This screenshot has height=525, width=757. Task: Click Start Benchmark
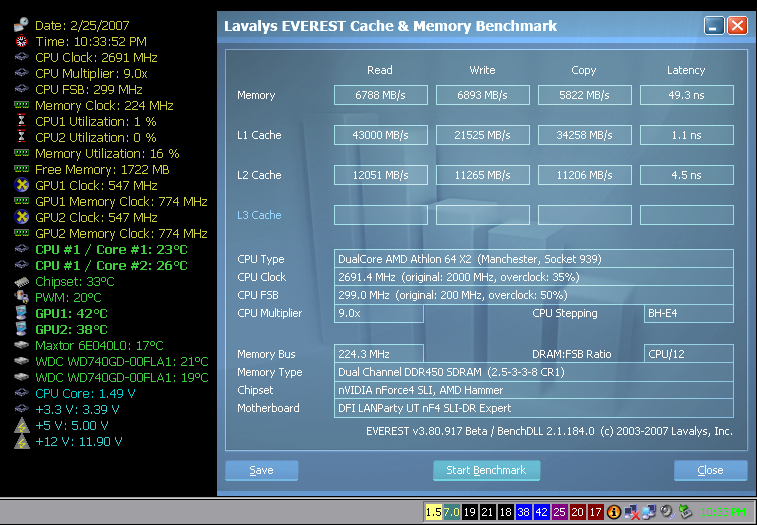486,470
